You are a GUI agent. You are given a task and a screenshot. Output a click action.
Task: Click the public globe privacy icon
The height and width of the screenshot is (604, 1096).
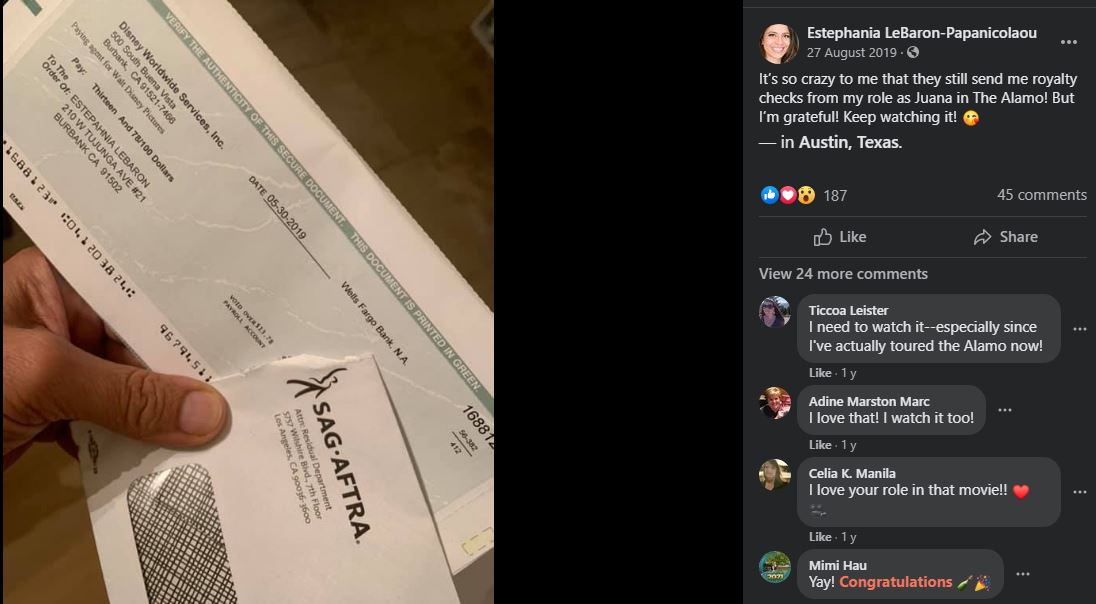(x=913, y=52)
